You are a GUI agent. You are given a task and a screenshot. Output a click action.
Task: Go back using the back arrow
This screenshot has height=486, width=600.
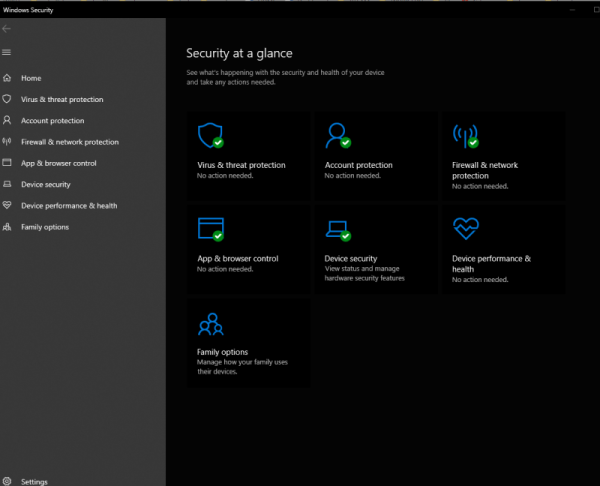[7, 29]
